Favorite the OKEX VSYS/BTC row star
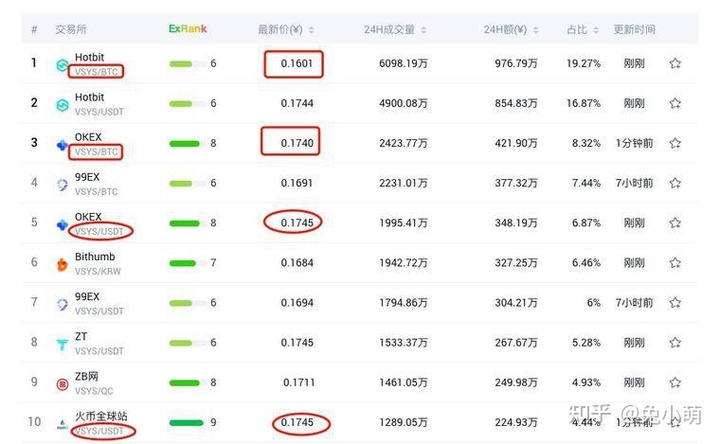This screenshot has height=444, width=720. pos(675,143)
